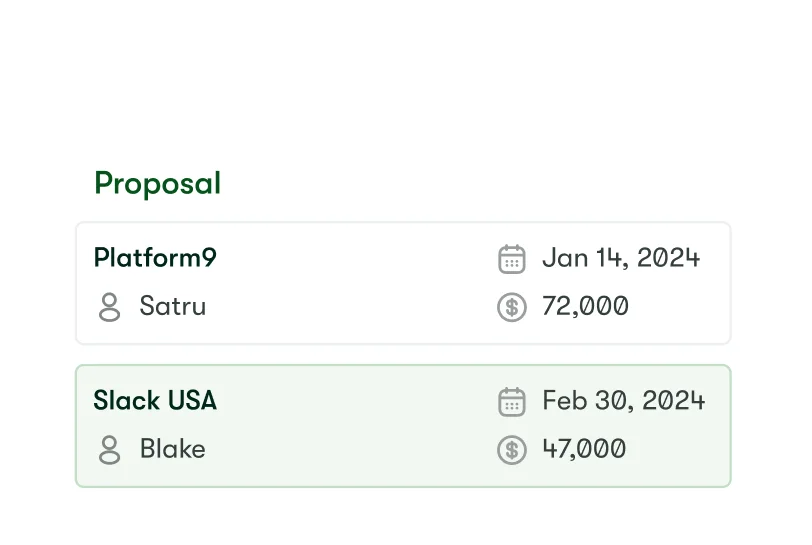Image resolution: width=812 pixels, height=545 pixels.
Task: Click the 72,000 deal amount
Action: (585, 306)
